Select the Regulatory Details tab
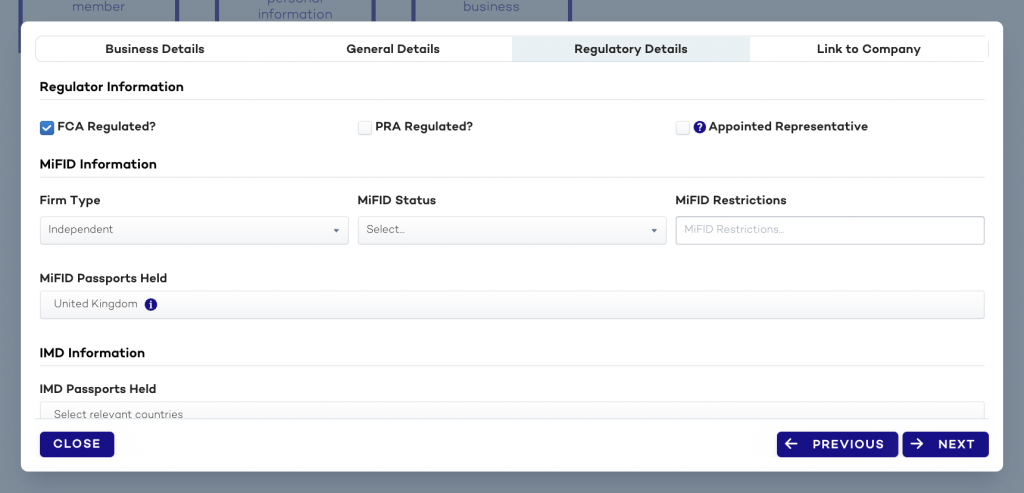Screen dimensions: 1024x493 tap(631, 49)
